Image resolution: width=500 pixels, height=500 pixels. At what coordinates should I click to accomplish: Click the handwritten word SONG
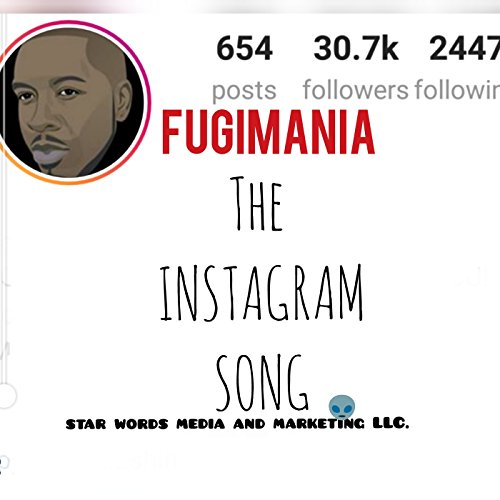pyautogui.click(x=262, y=383)
